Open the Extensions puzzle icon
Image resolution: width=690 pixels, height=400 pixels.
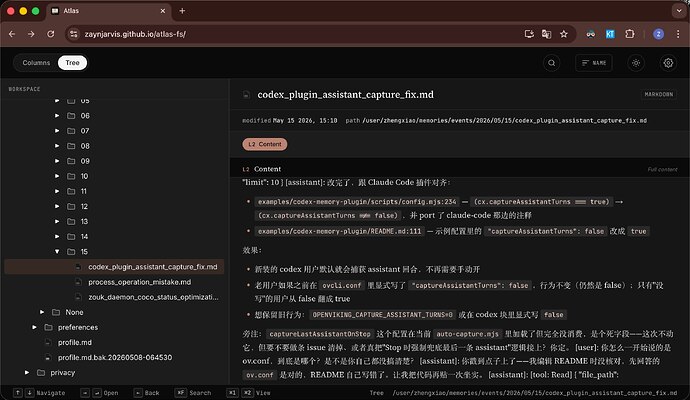(x=630, y=34)
